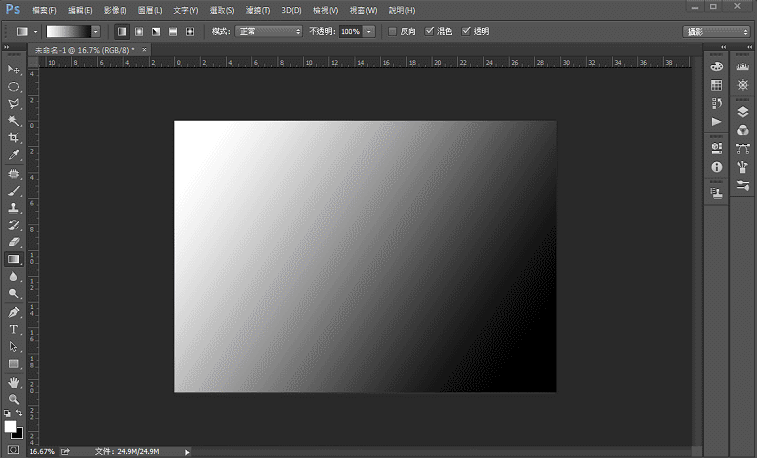Viewport: 757px width, 458px height.
Task: Select the Gradient tool in toolbox
Action: tap(14, 259)
